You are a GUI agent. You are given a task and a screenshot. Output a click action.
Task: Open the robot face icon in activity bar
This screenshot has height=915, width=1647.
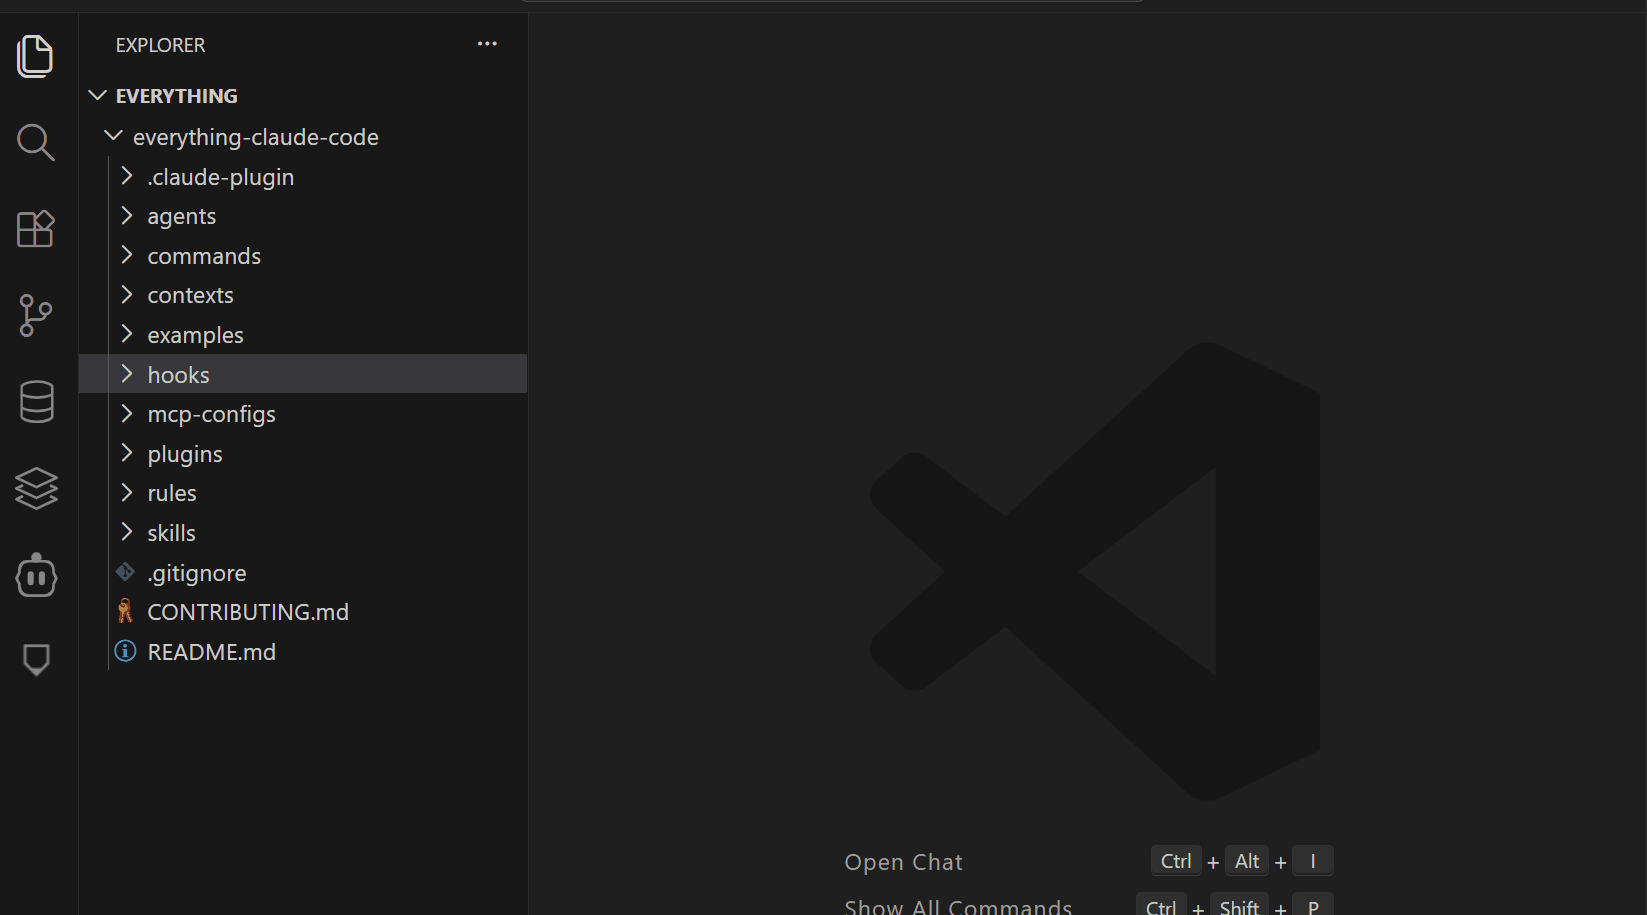[36, 575]
